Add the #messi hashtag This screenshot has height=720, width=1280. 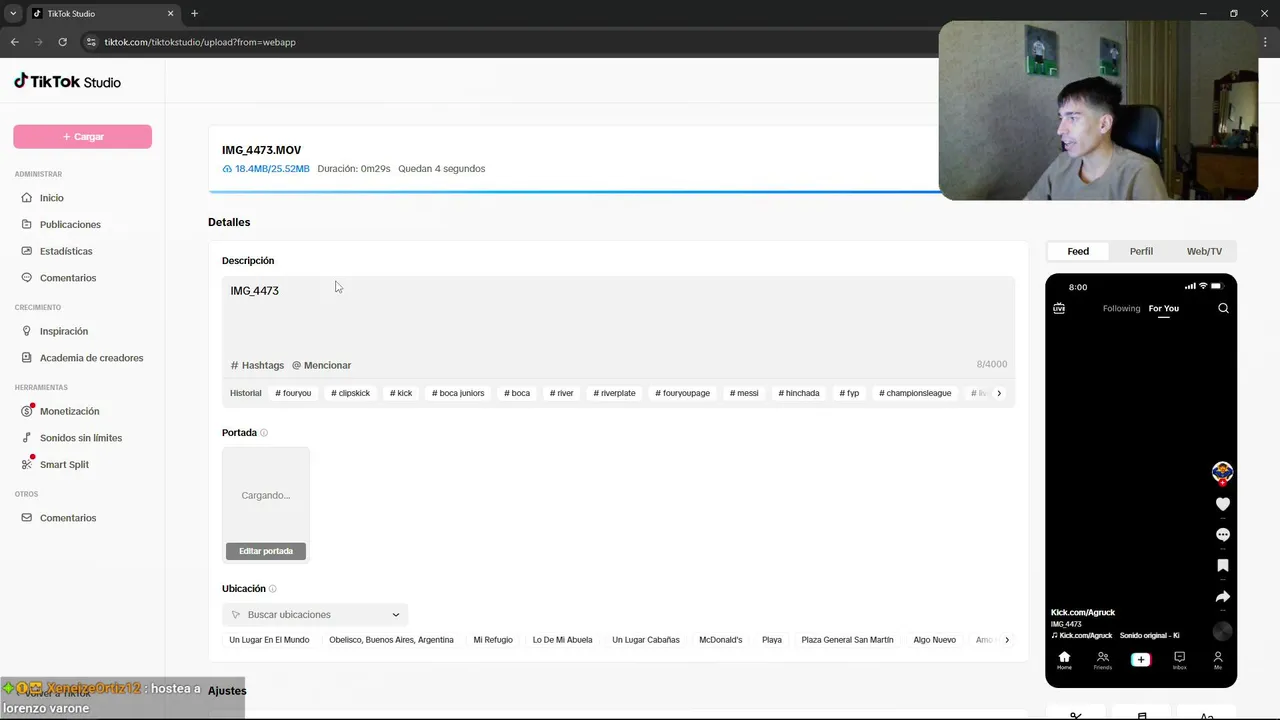click(x=744, y=393)
